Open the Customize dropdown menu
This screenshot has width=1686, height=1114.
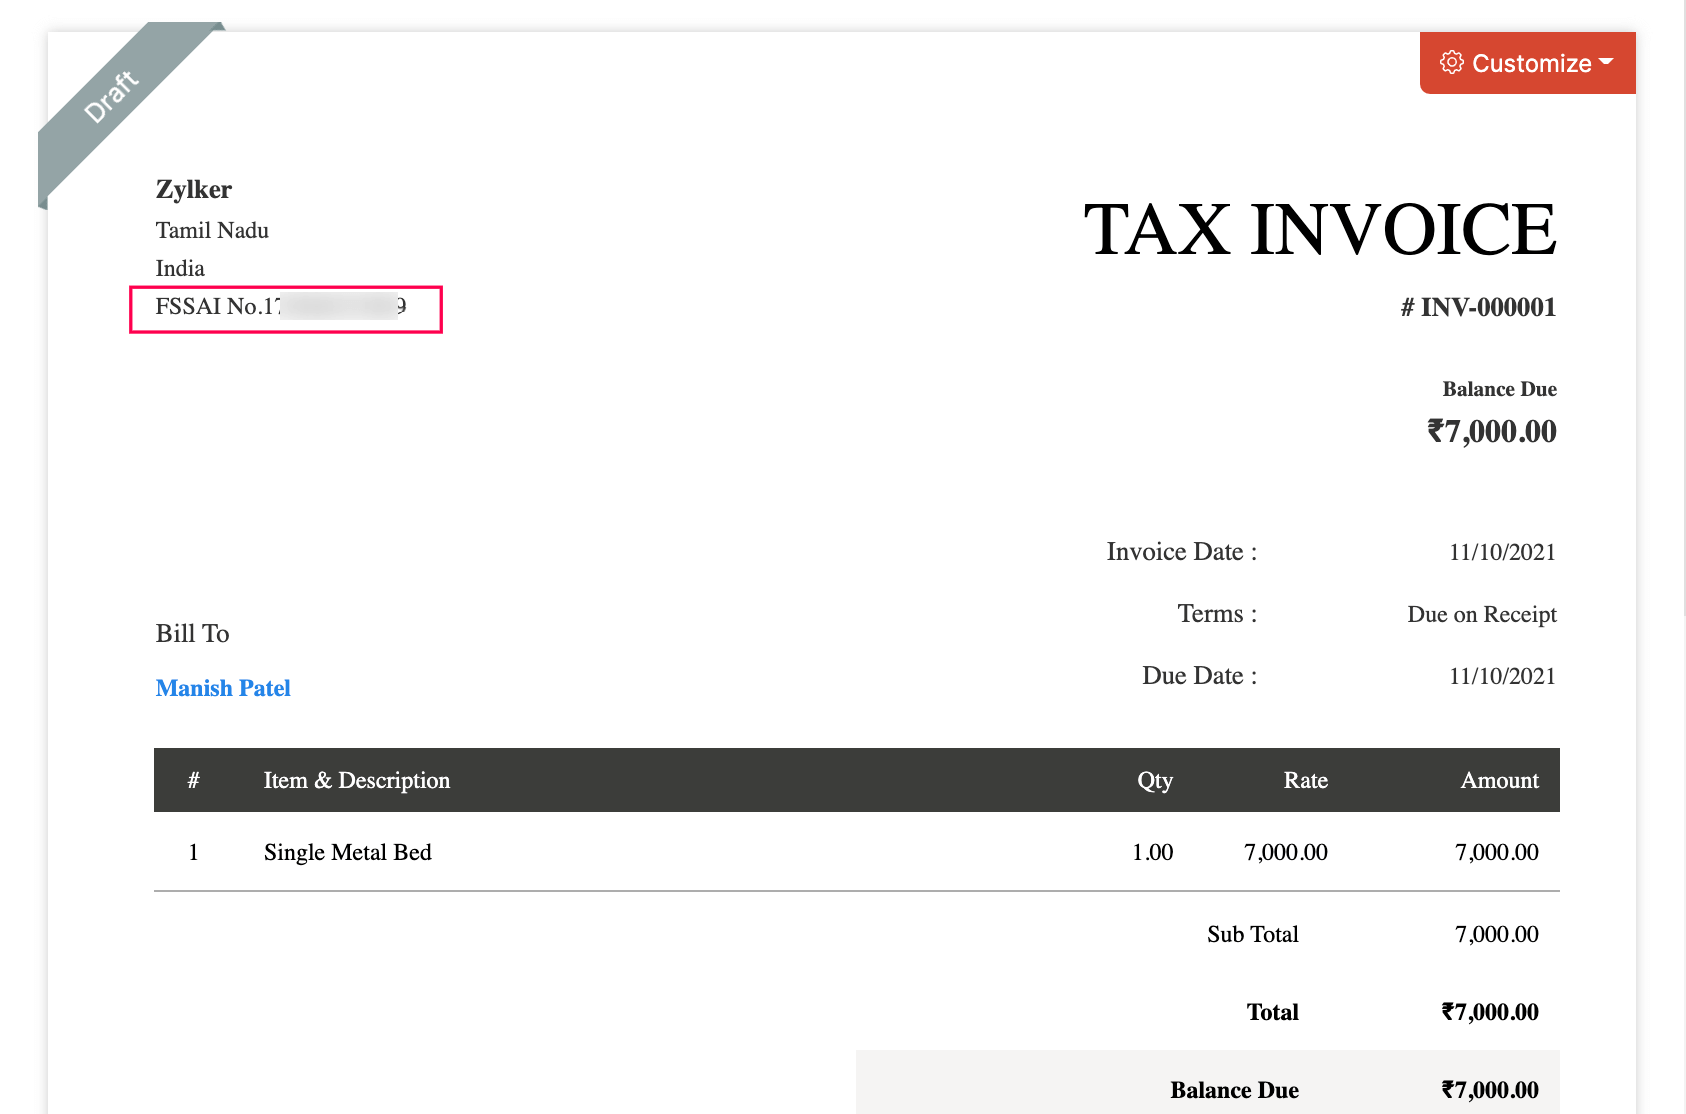point(1607,62)
